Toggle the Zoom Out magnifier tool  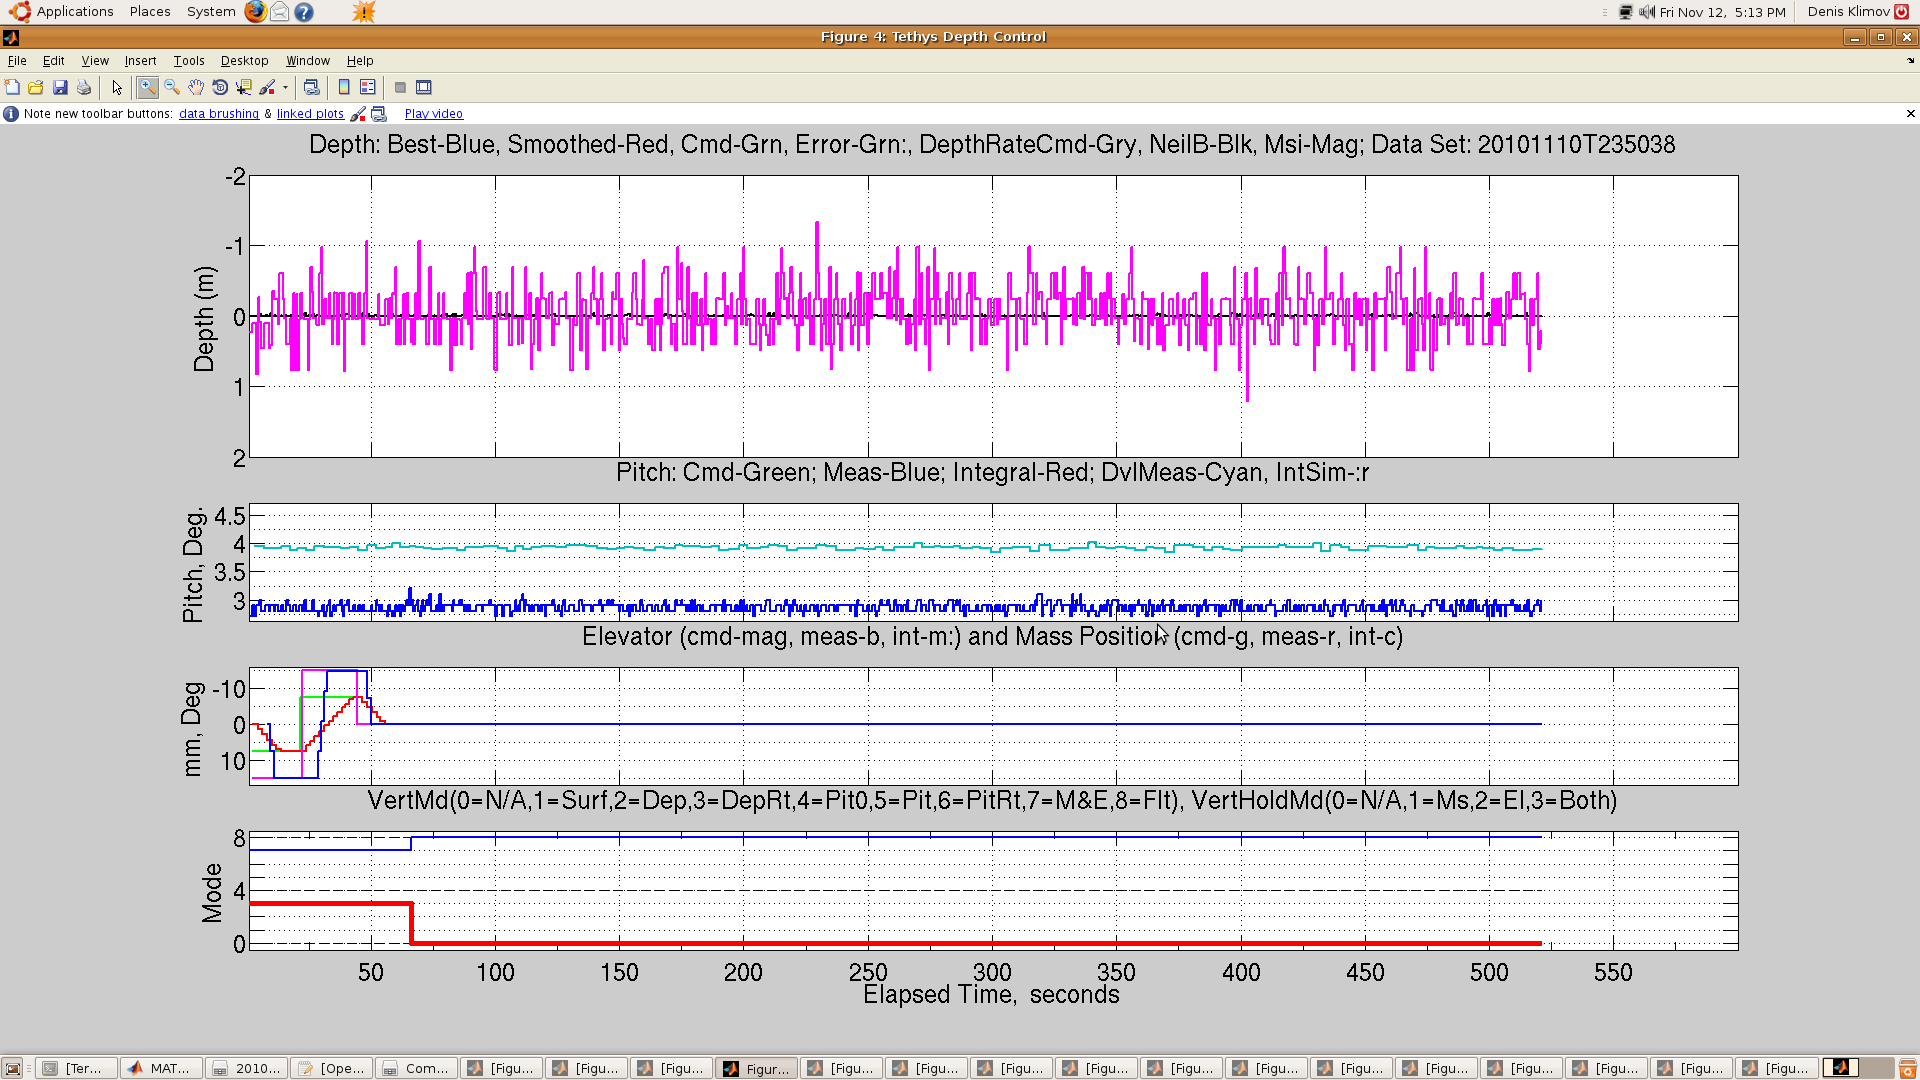coord(172,87)
